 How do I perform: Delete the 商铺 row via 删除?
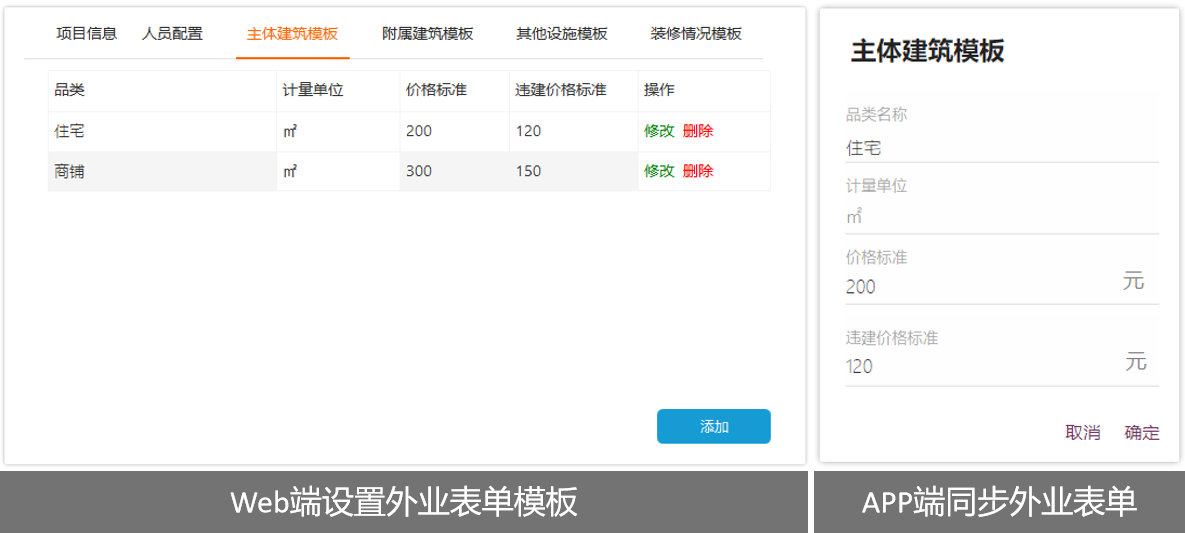tap(698, 171)
